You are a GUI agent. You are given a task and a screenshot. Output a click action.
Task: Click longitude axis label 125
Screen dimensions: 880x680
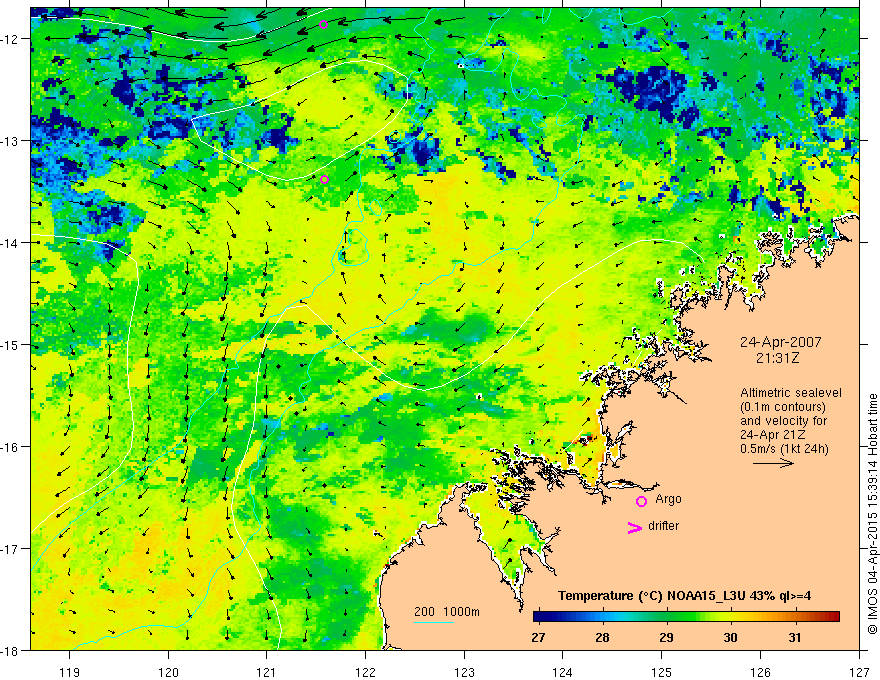click(662, 672)
